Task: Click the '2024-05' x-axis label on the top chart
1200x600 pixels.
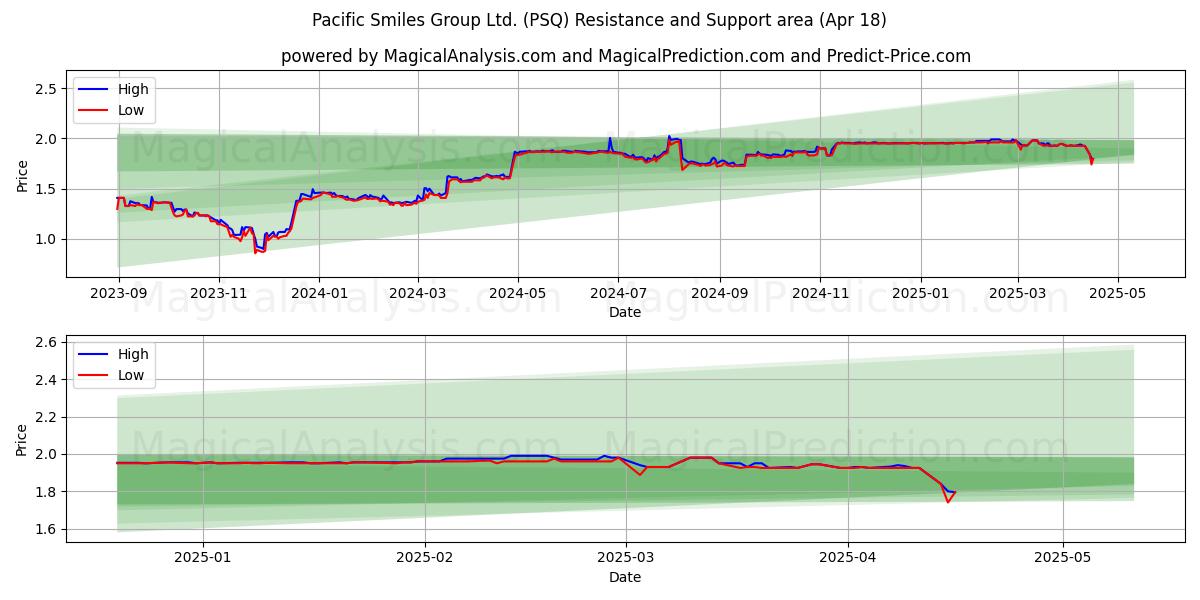Action: coord(517,295)
